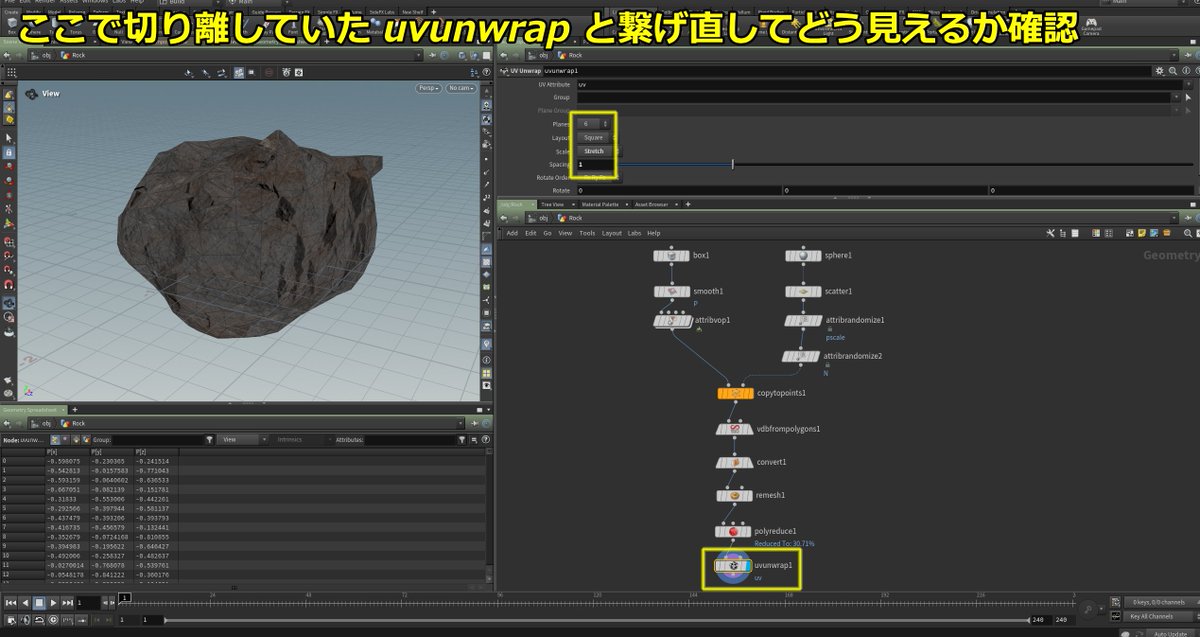Click the Geometry Spreadsheet tab
Screen dimensions: 1200x637
click(x=32, y=410)
